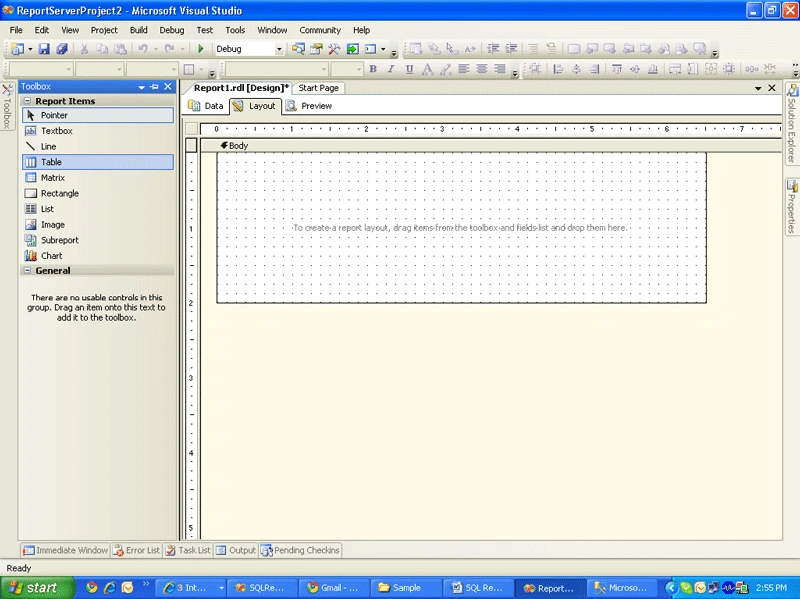Open the active documents list dropdown arrow
The image size is (800, 599).
(758, 88)
